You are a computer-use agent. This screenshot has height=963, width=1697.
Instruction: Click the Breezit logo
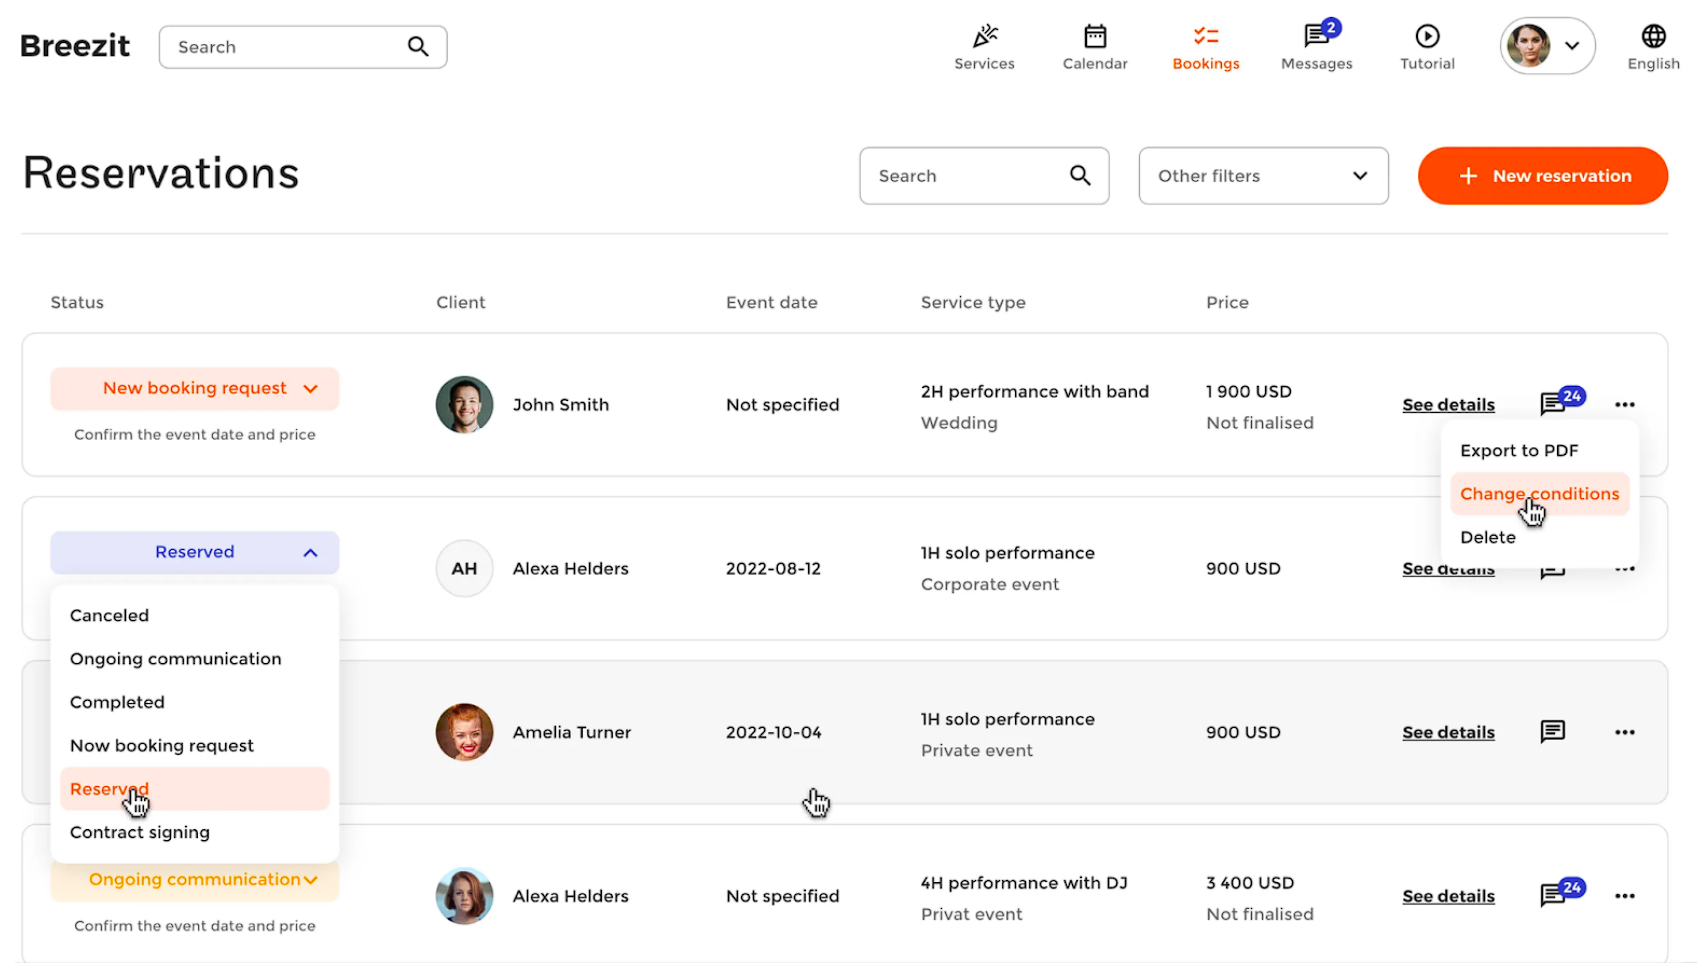click(75, 46)
